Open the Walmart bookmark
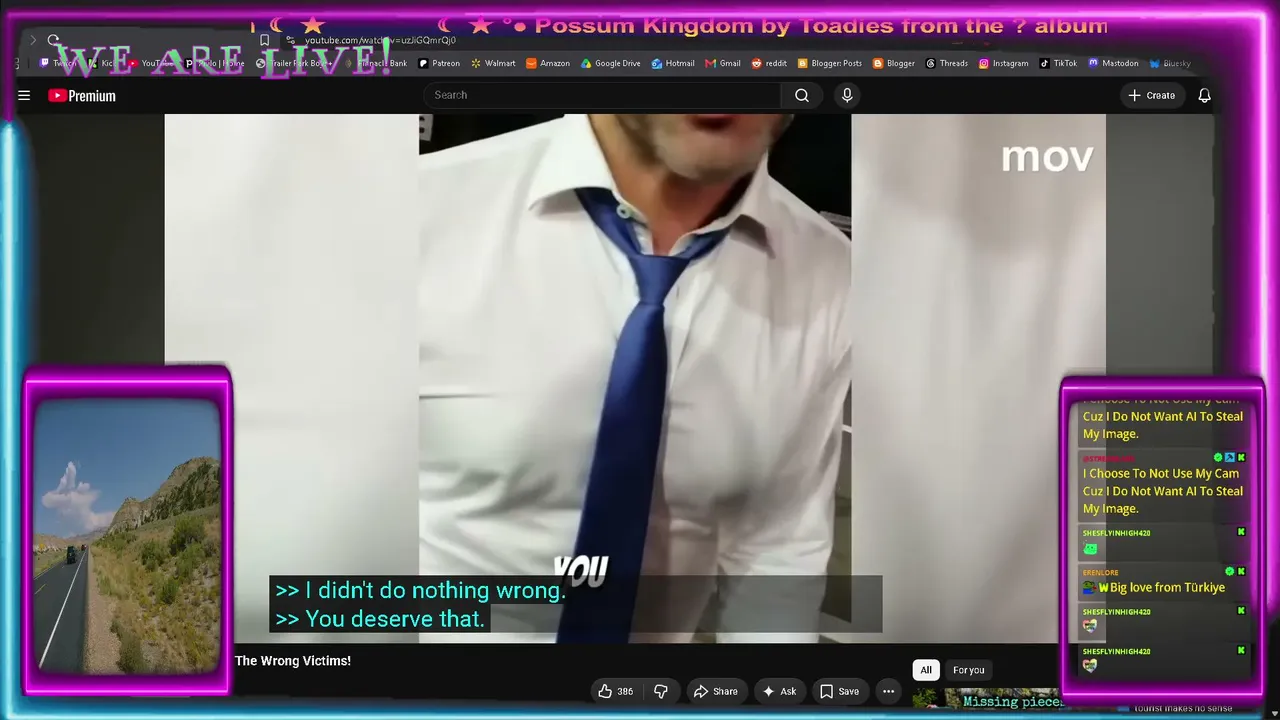The height and width of the screenshot is (720, 1280). pos(493,63)
